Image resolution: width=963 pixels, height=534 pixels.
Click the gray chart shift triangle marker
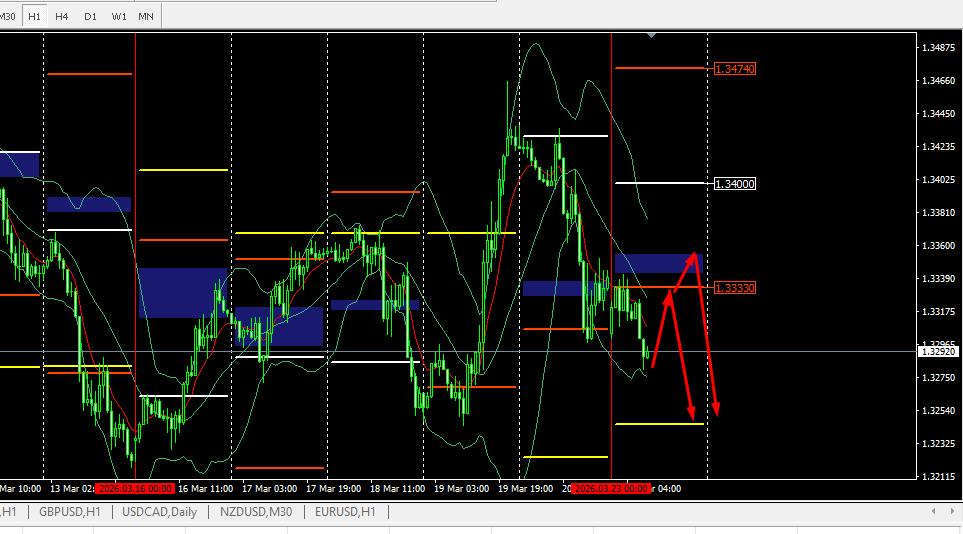[652, 36]
